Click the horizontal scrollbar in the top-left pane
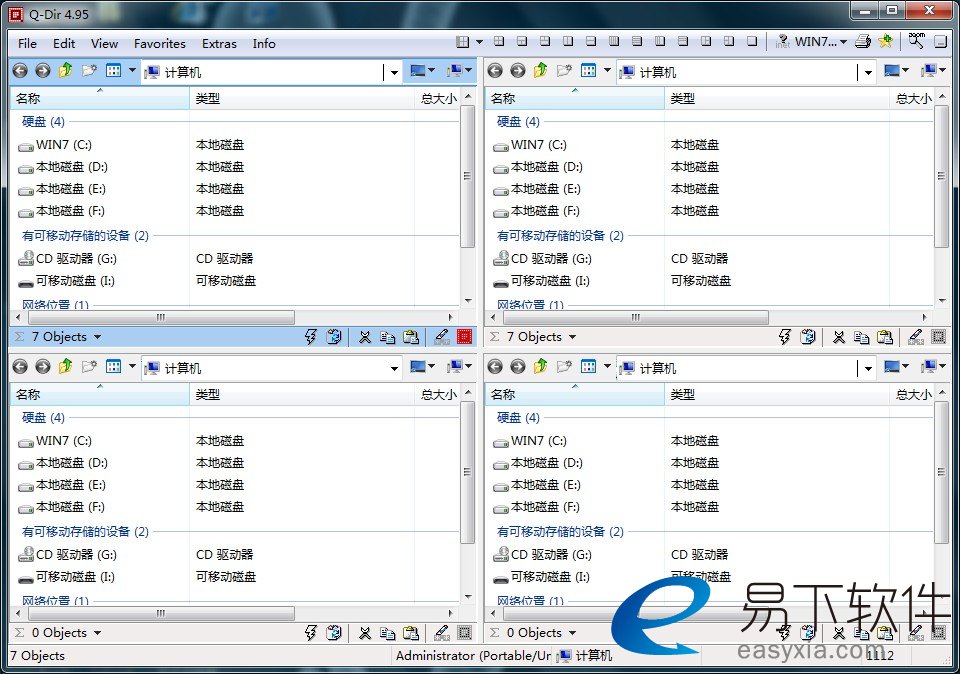The height and width of the screenshot is (674, 960). (x=162, y=317)
